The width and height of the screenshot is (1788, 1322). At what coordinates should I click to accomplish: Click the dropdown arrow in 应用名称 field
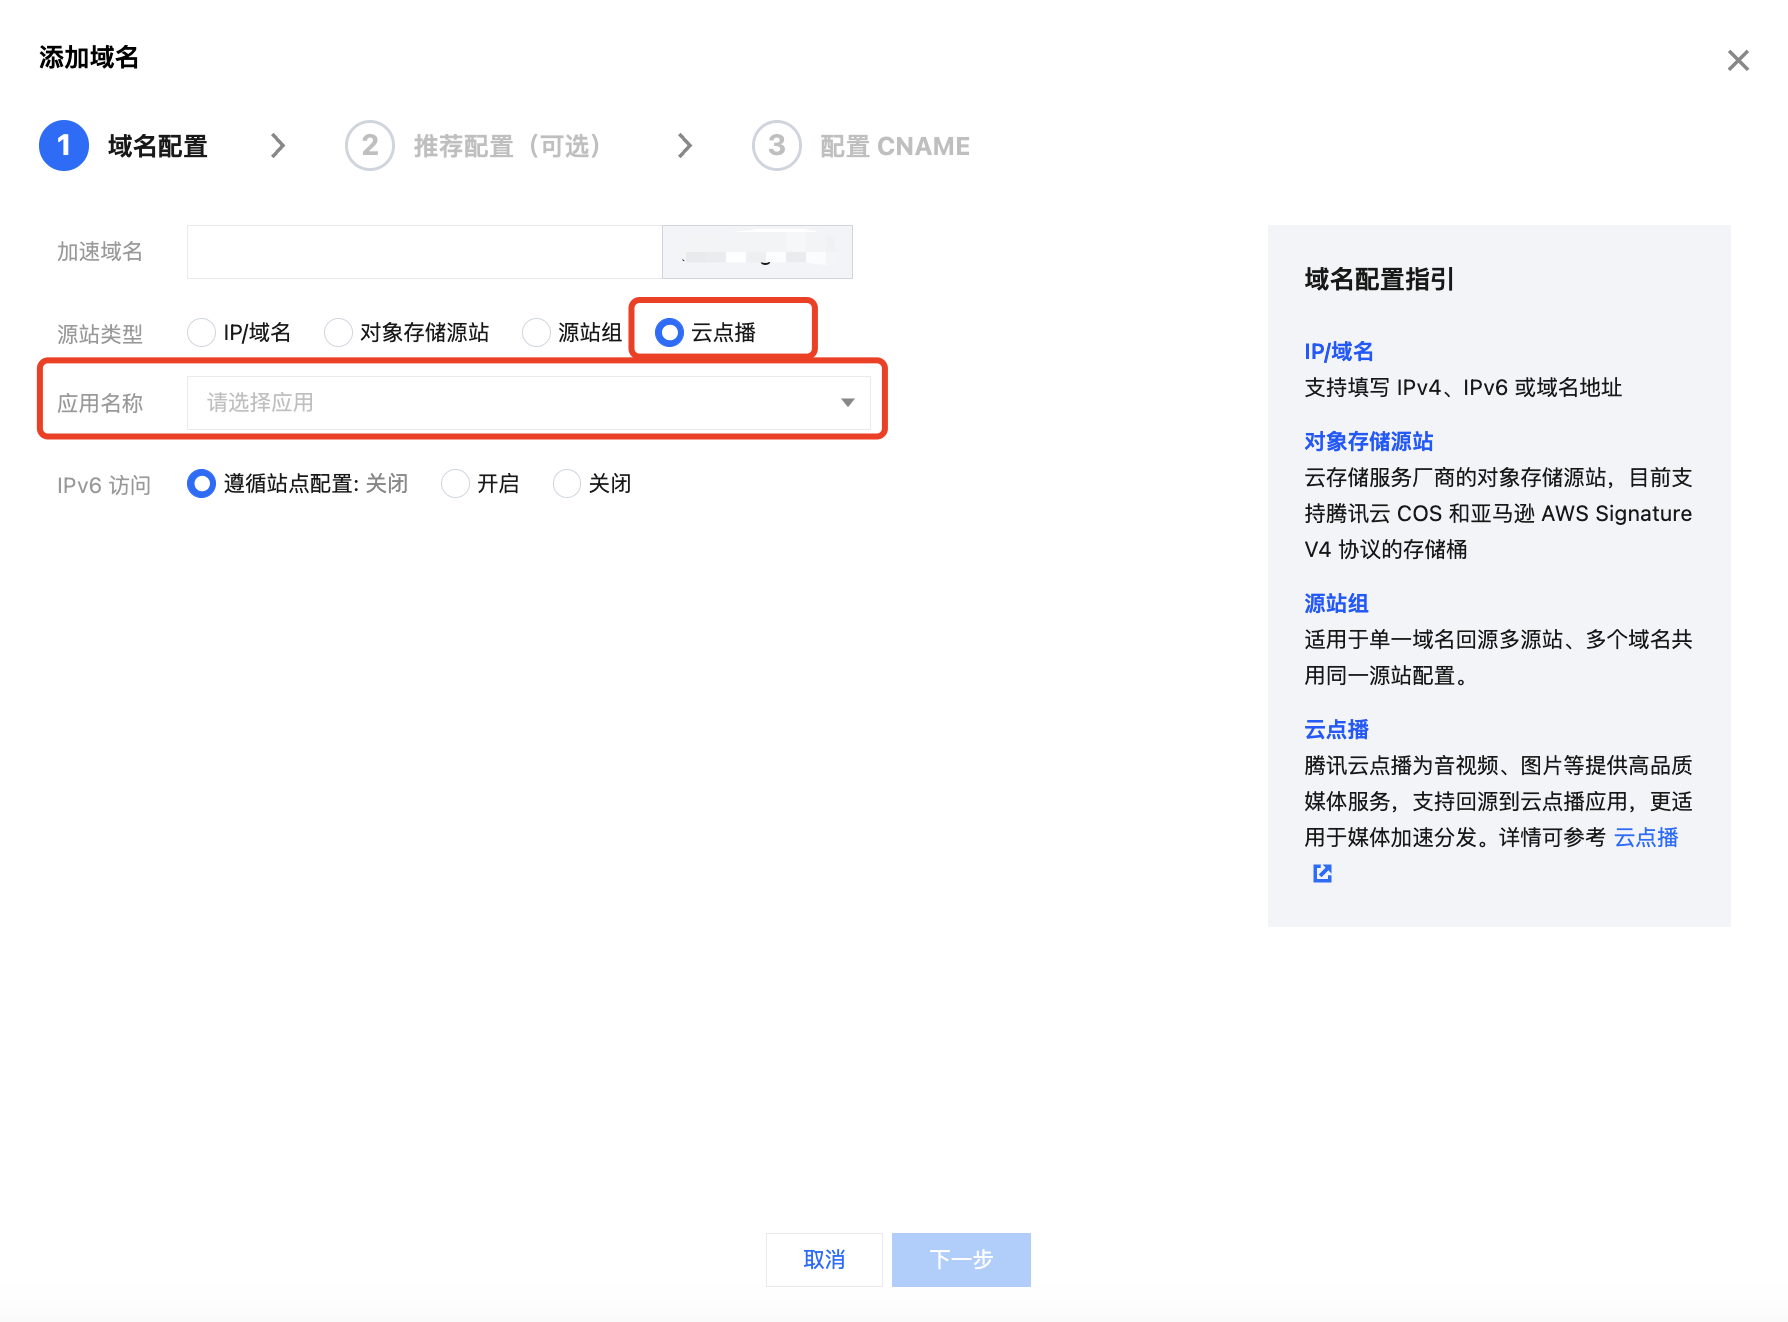[x=847, y=403]
